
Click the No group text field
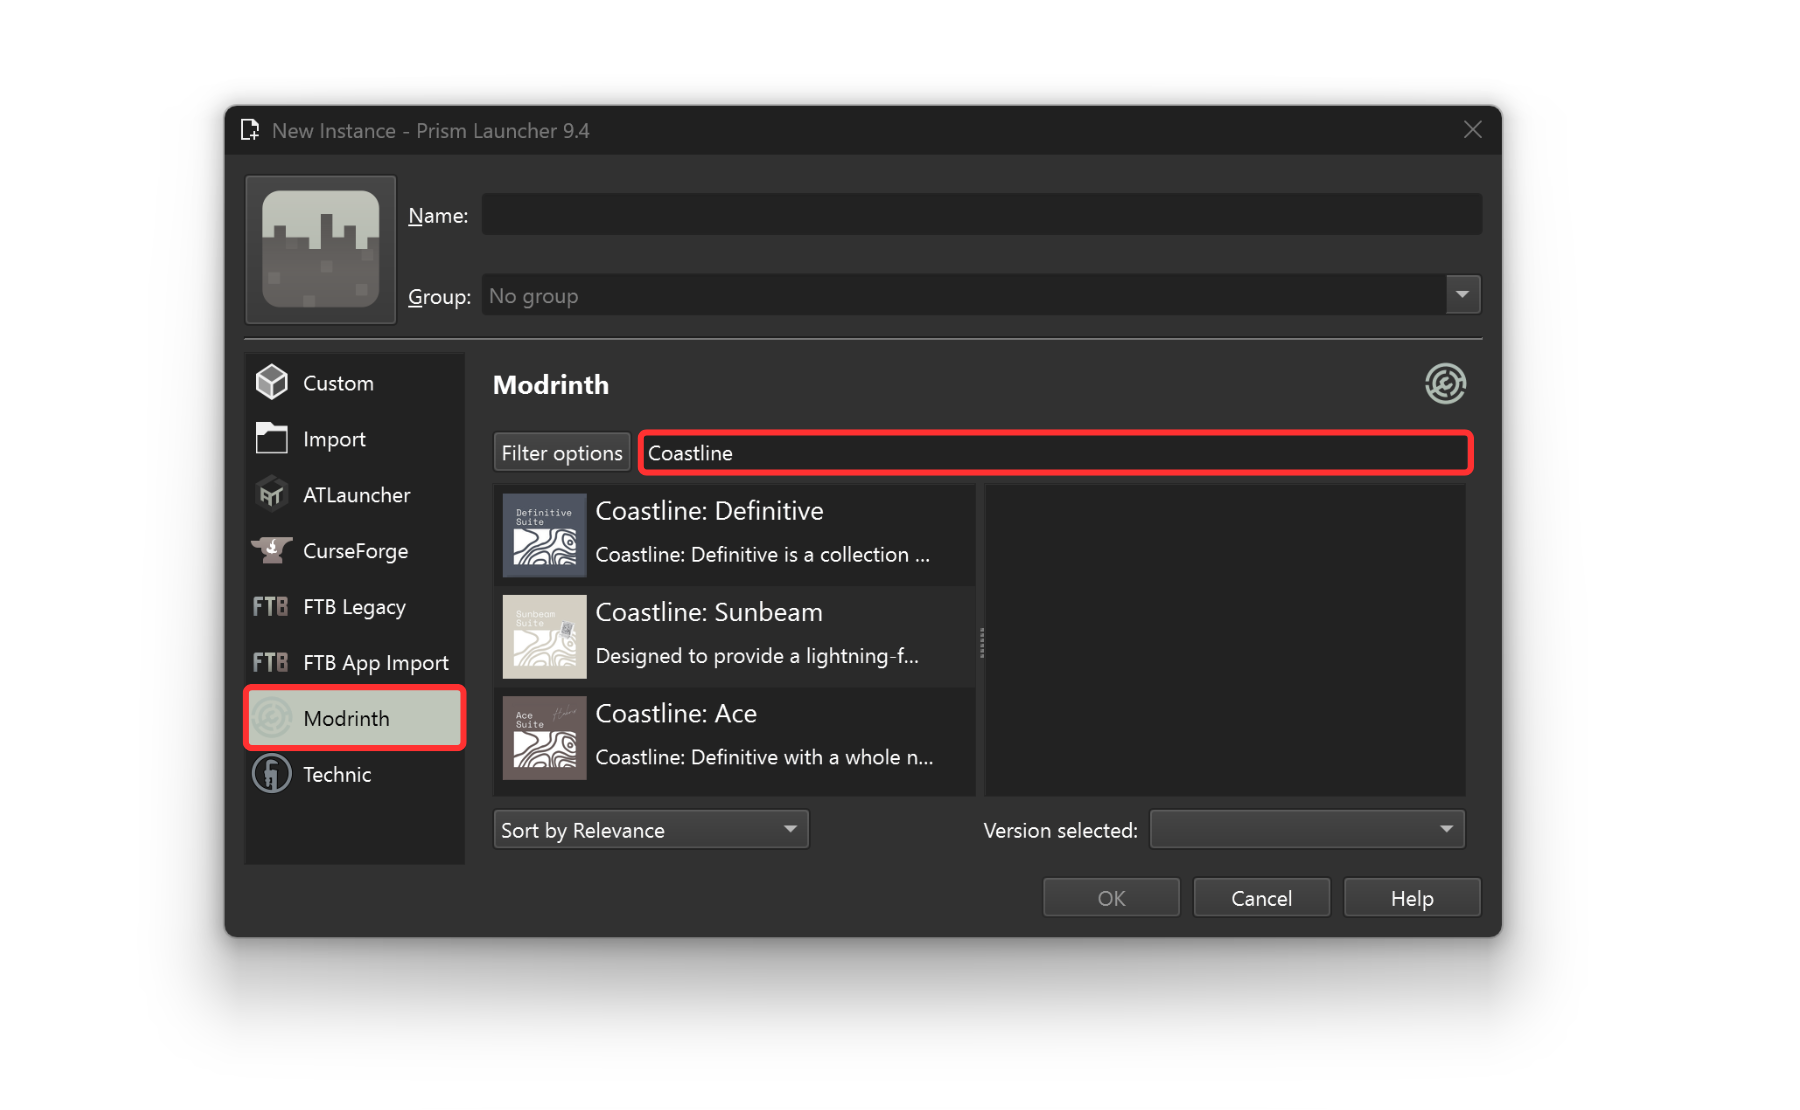964,296
